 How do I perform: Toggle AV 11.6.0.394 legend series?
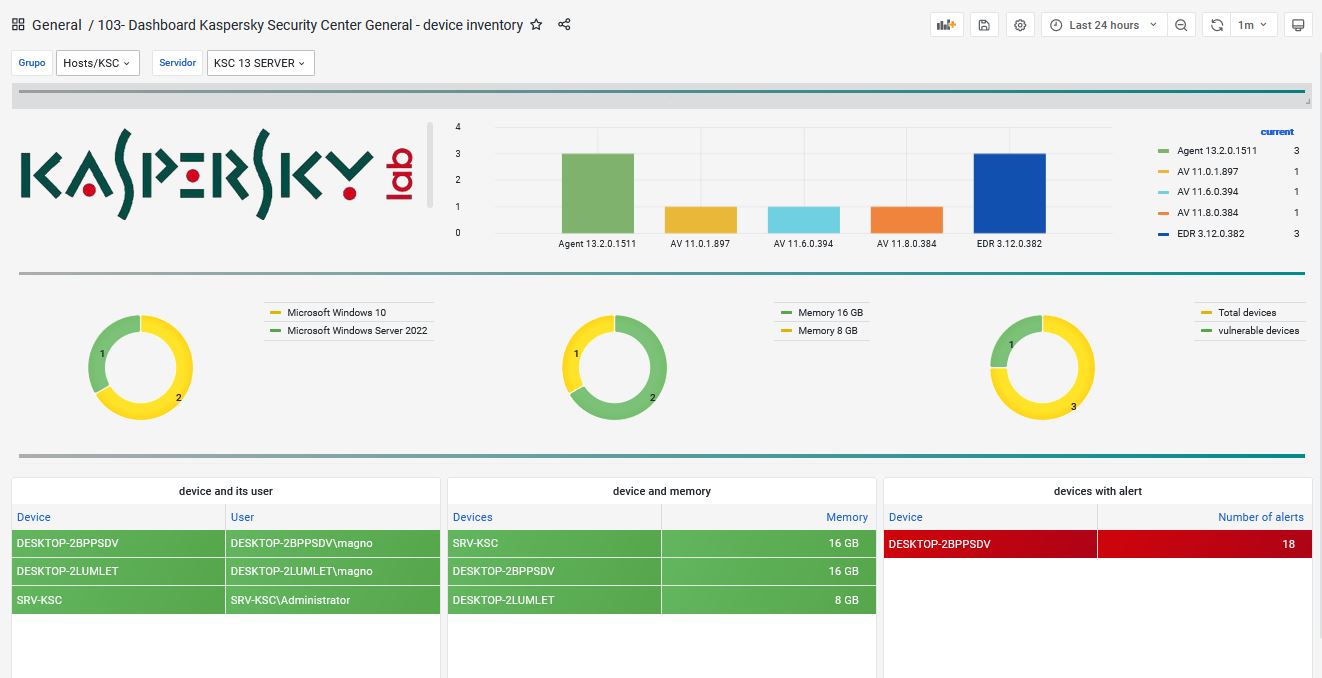pyautogui.click(x=1207, y=192)
